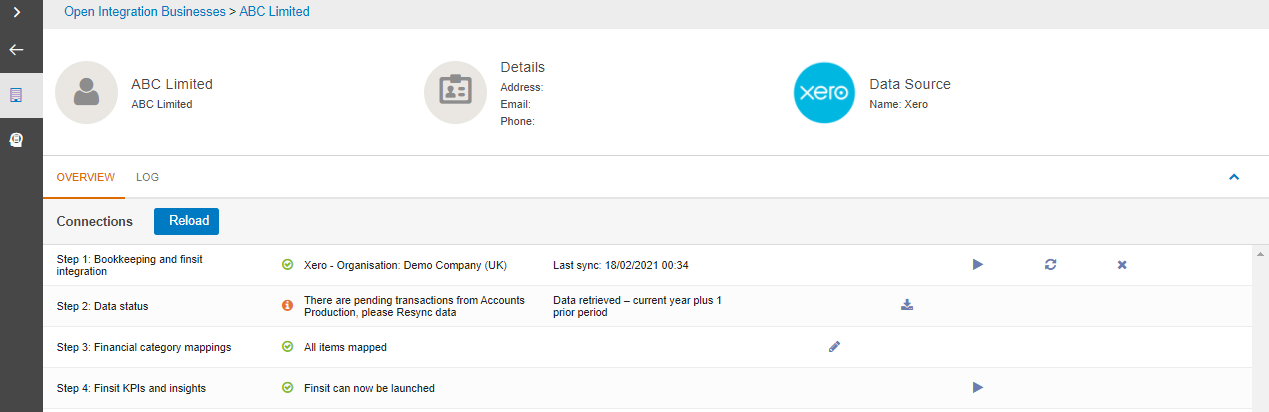Image resolution: width=1269 pixels, height=412 pixels.
Task: Click the 'Email:' label in Details
Action: pyautogui.click(x=515, y=104)
